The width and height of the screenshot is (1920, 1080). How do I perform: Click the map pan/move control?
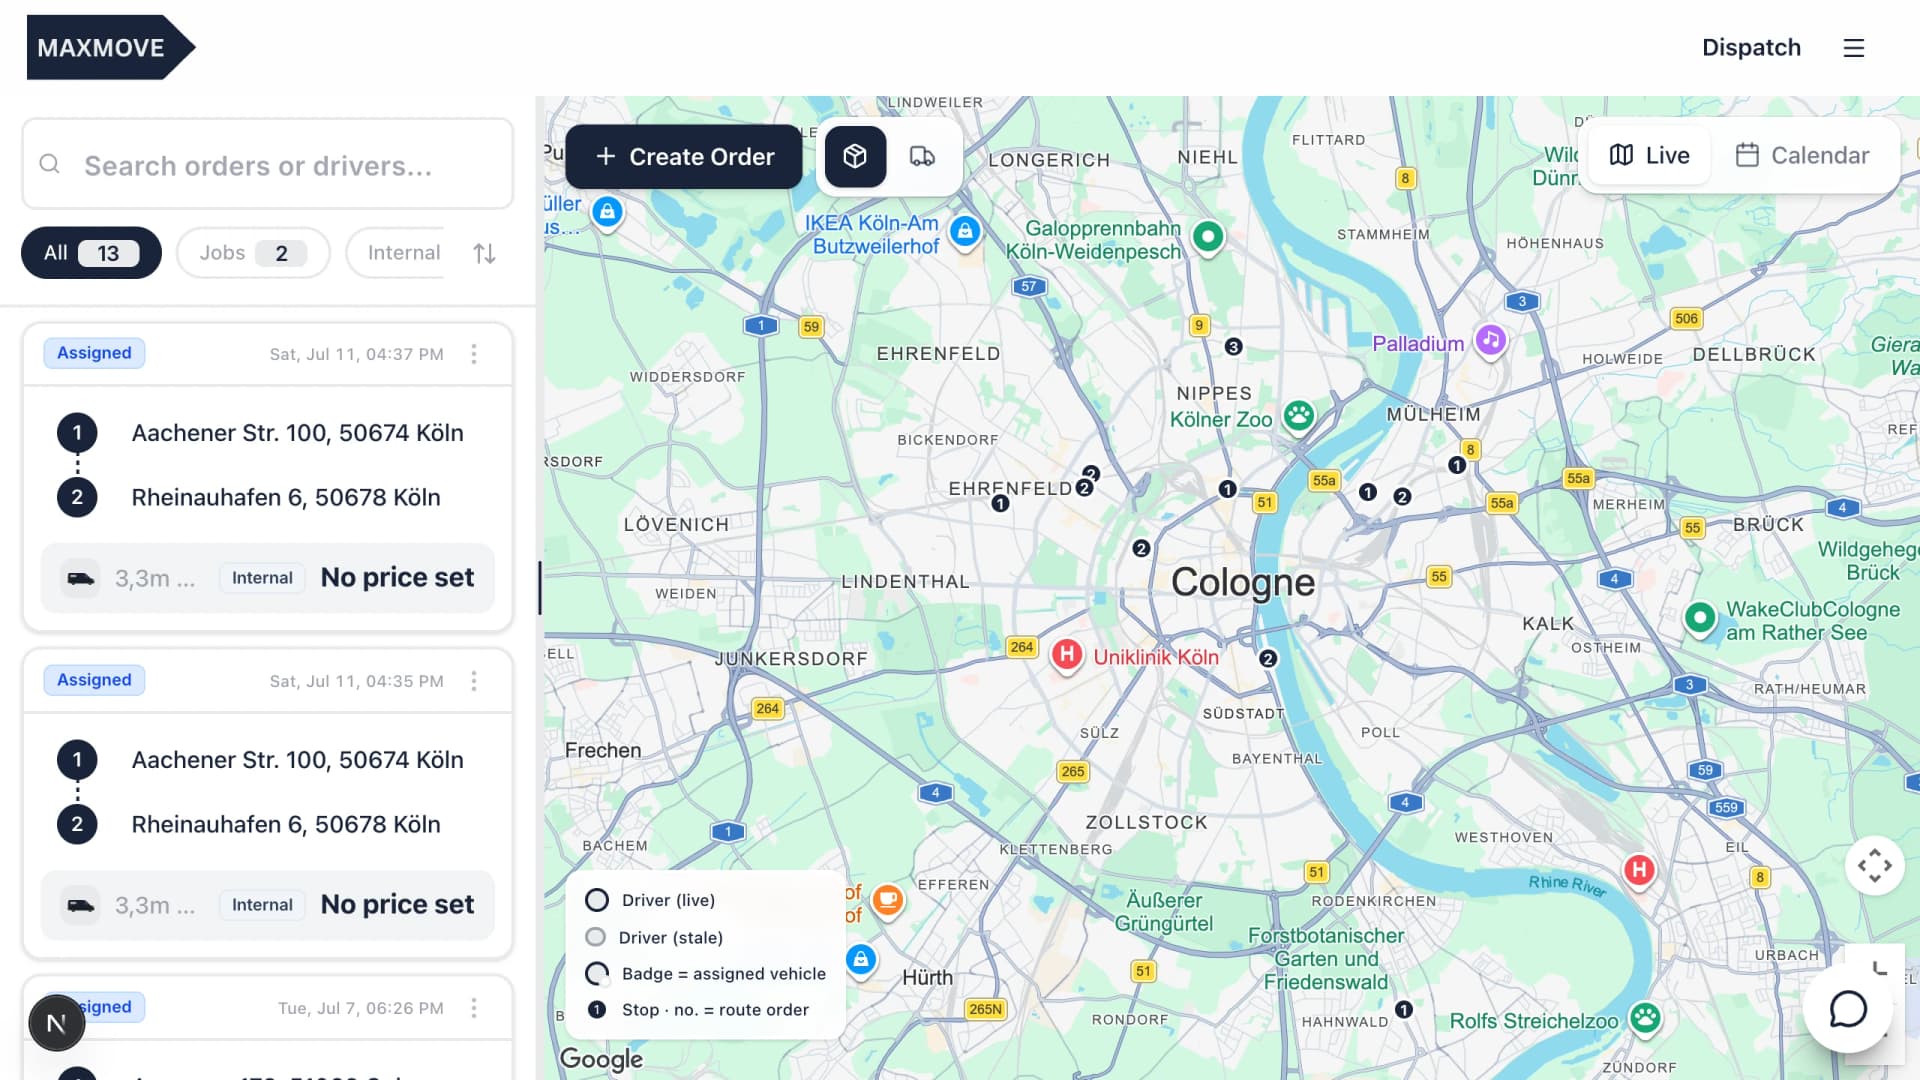(x=1874, y=866)
